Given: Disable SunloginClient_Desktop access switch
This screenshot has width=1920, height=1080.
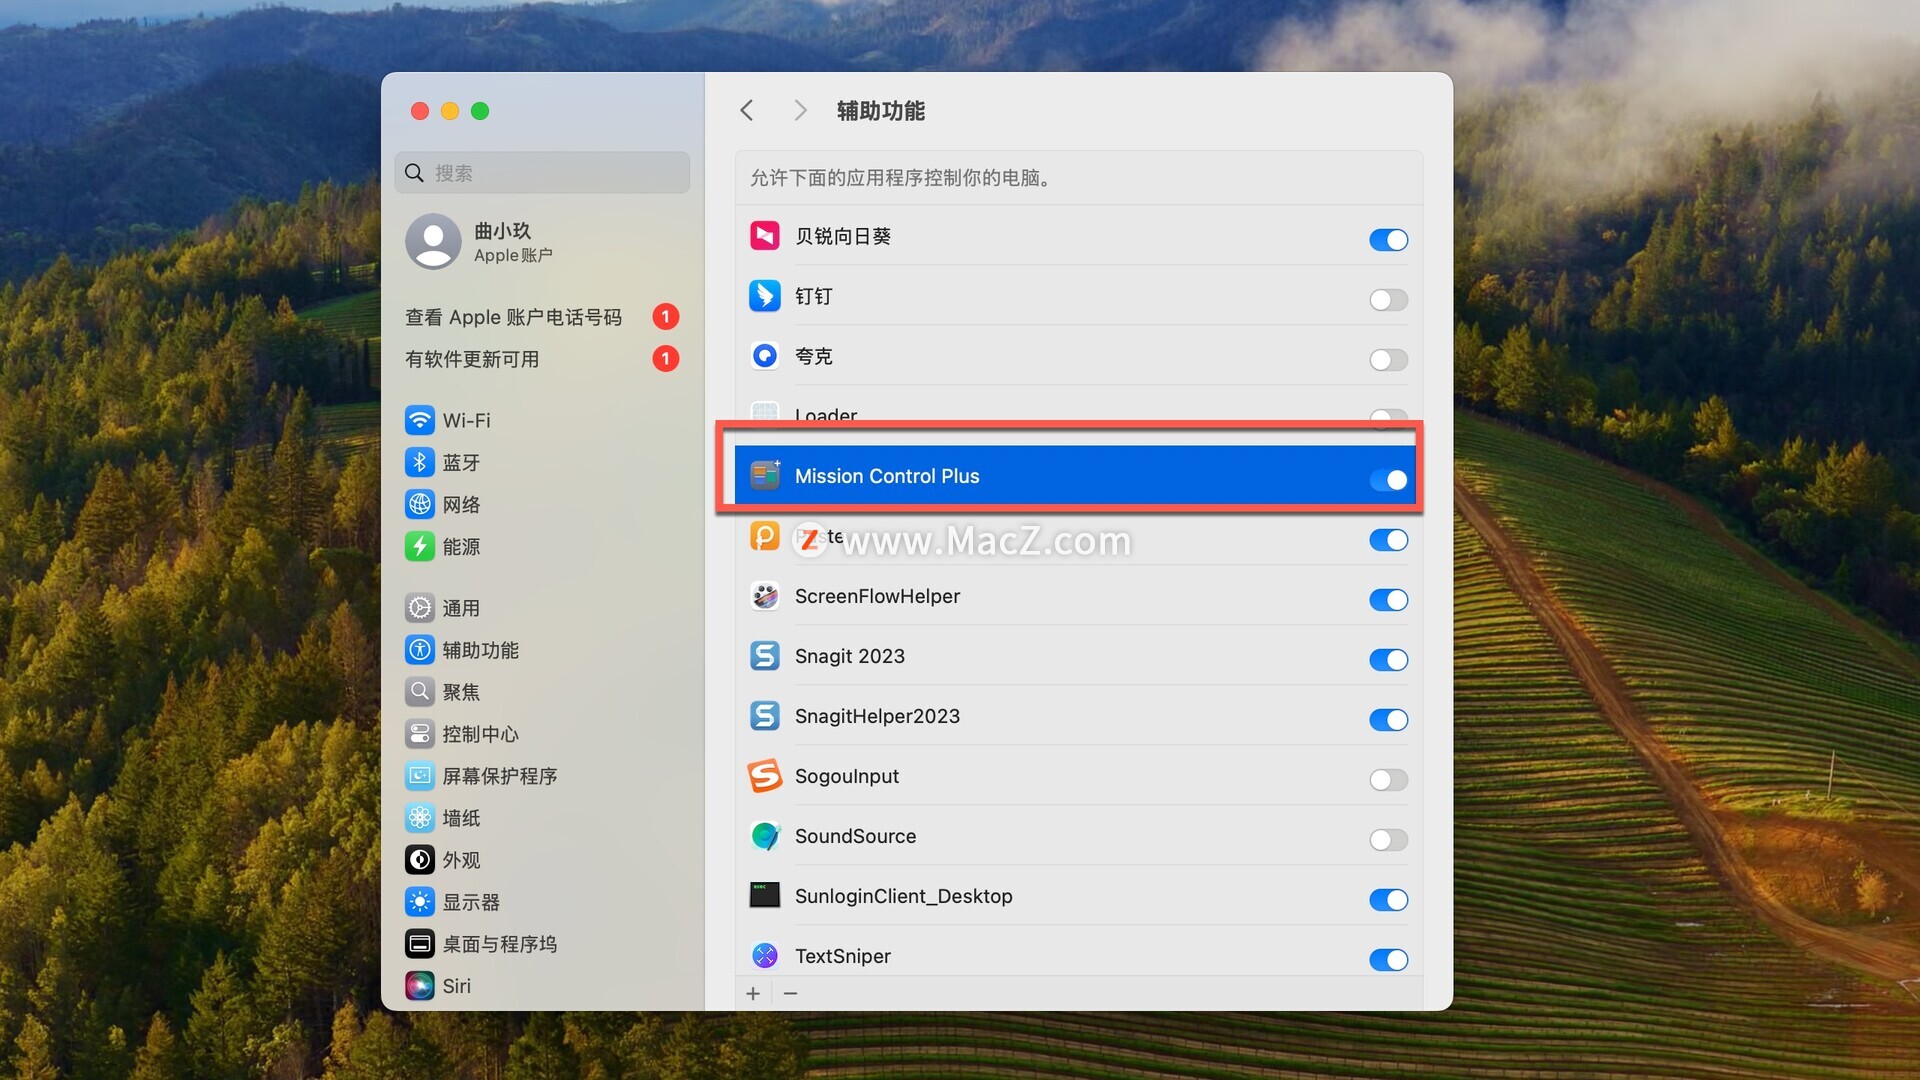Looking at the screenshot, I should click(1388, 900).
